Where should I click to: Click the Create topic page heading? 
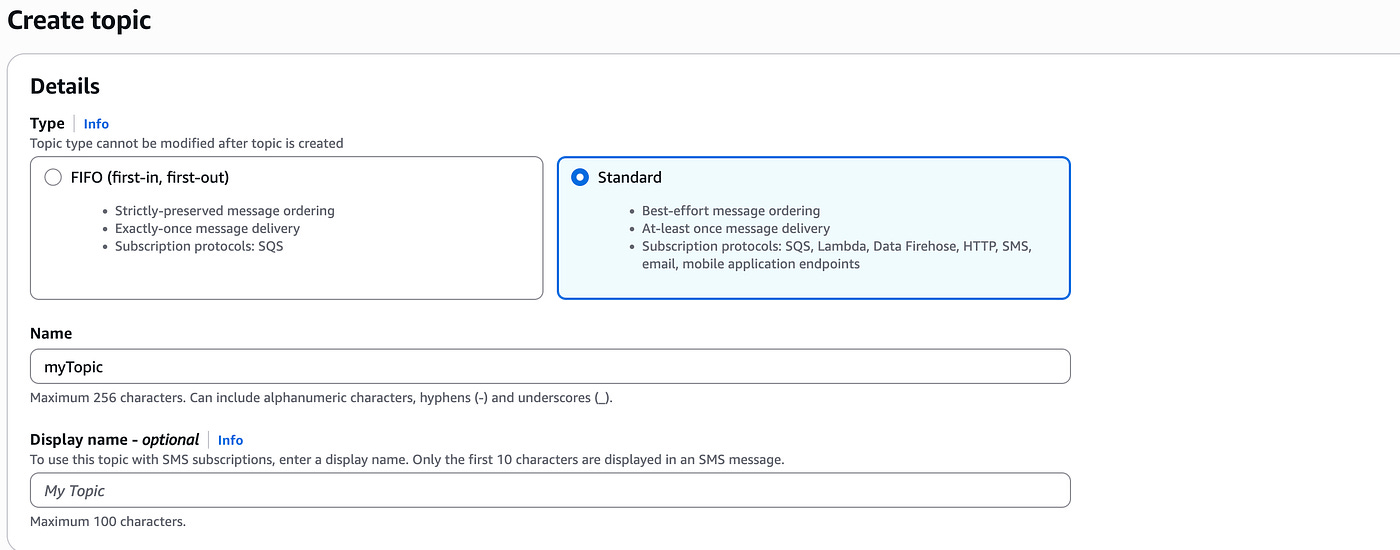click(x=80, y=19)
